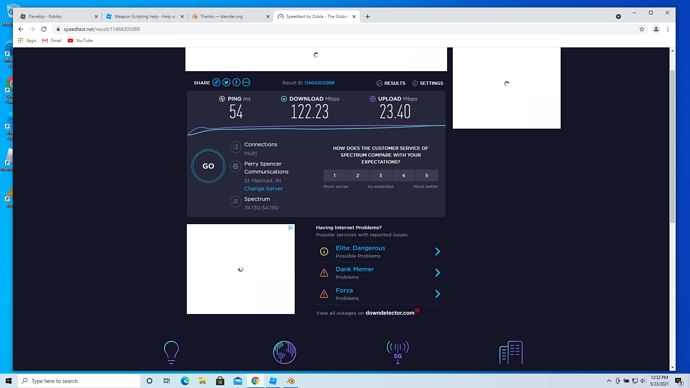Click the ad info icon
Screen dimensions: 690x388
click(290, 228)
